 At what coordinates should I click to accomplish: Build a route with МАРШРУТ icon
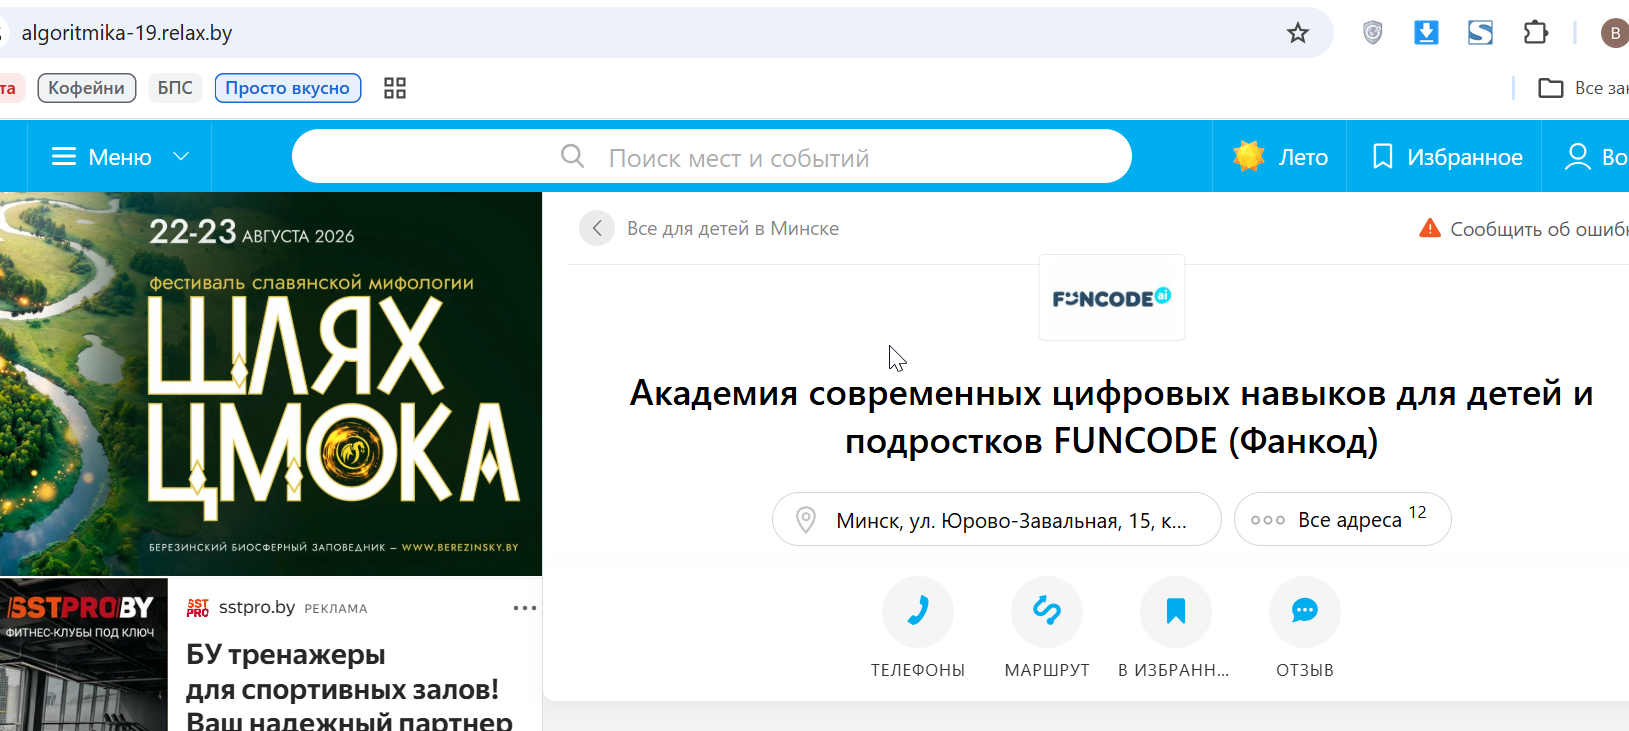click(1047, 612)
